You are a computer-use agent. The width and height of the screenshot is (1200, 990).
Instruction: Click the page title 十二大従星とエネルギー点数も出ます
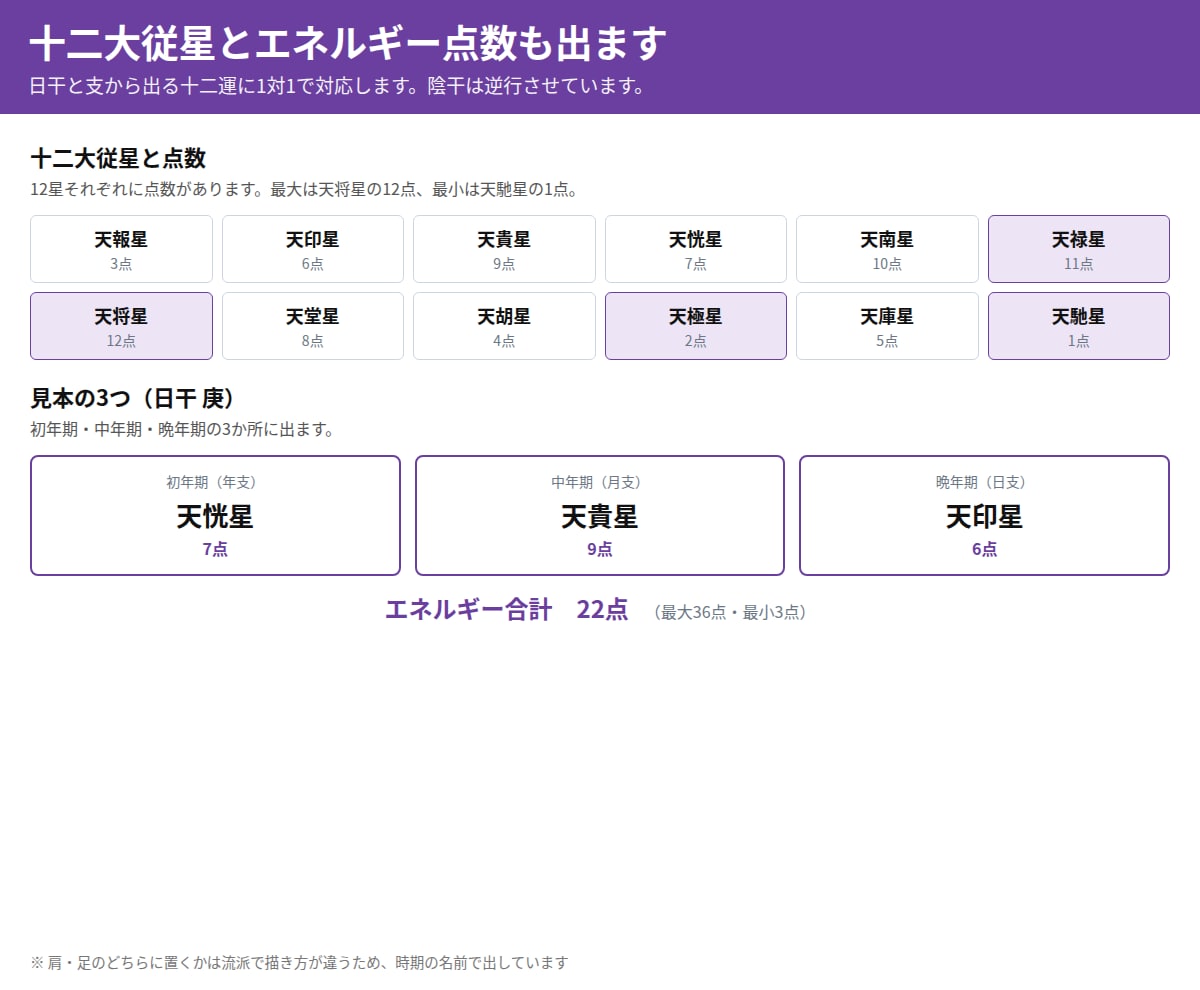click(348, 43)
